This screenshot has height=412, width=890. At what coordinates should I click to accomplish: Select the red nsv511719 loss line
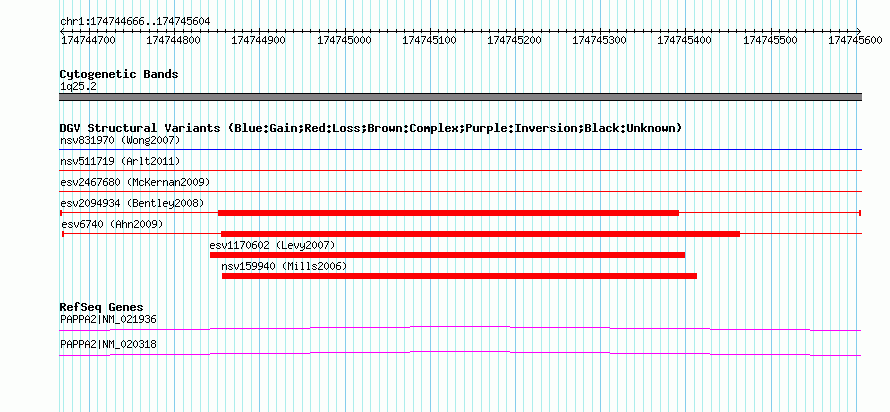(460, 170)
